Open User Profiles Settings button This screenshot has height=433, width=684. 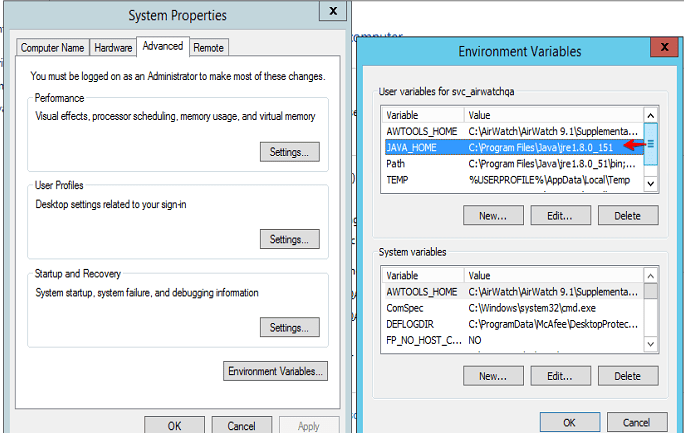289,239
